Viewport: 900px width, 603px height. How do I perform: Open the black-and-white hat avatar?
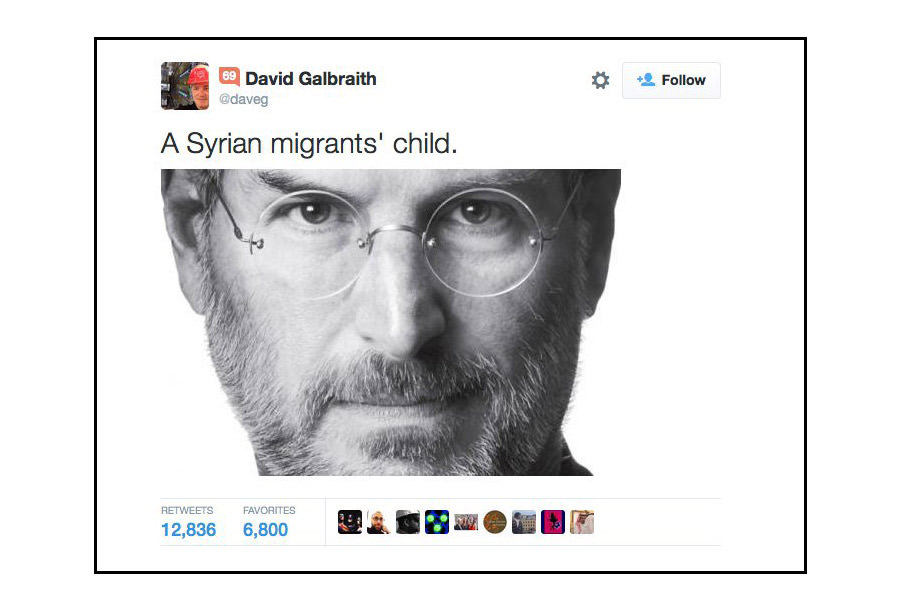click(408, 522)
